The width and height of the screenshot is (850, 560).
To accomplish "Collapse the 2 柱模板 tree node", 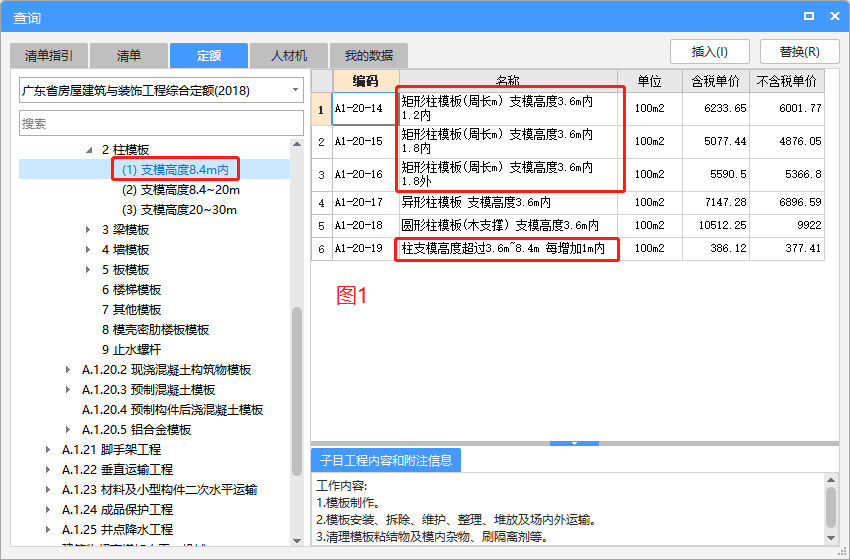I will tap(89, 150).
